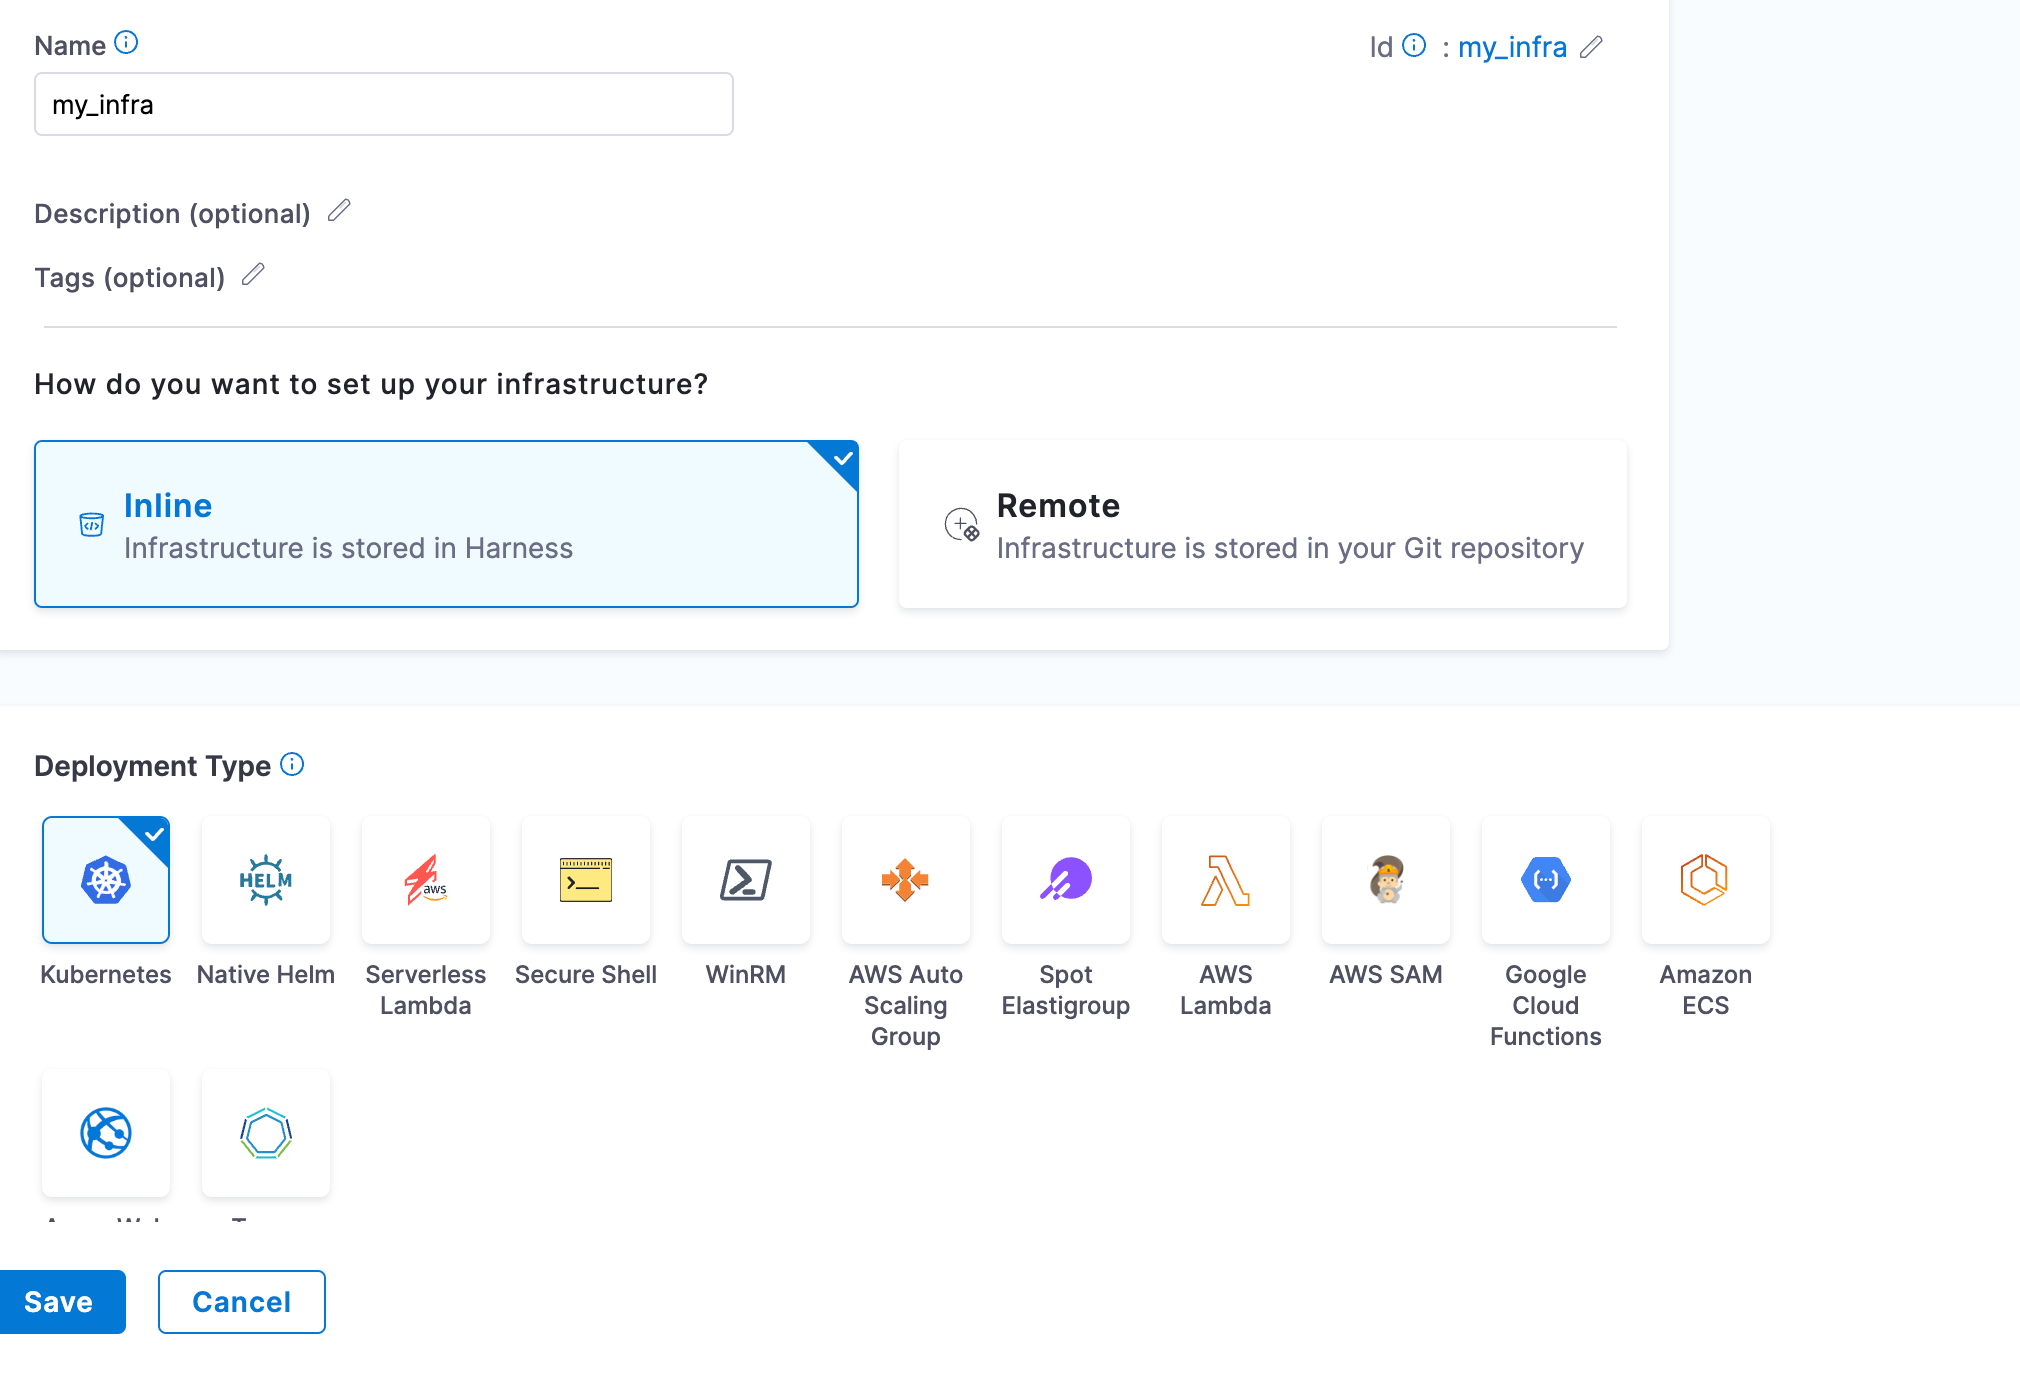Edit the Id my_infra pencil
Image resolution: width=2020 pixels, height=1384 pixels.
1591,47
